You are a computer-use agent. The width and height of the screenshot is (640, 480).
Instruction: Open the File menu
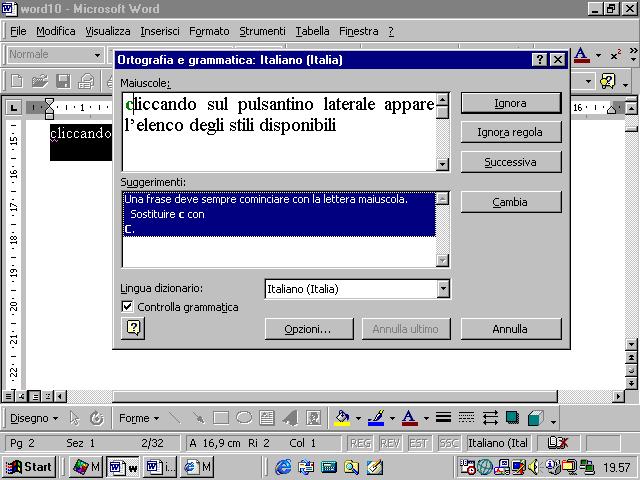[x=18, y=31]
